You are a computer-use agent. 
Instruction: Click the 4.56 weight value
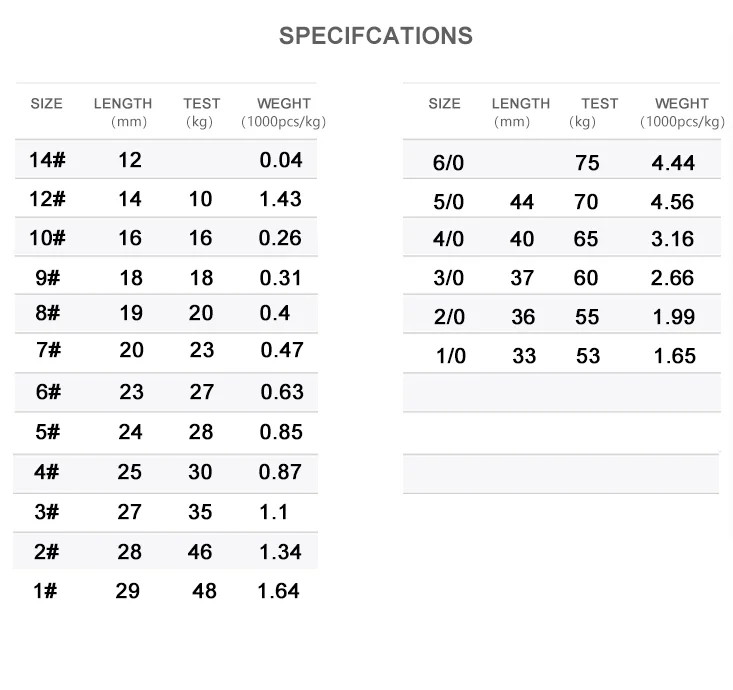[672, 202]
